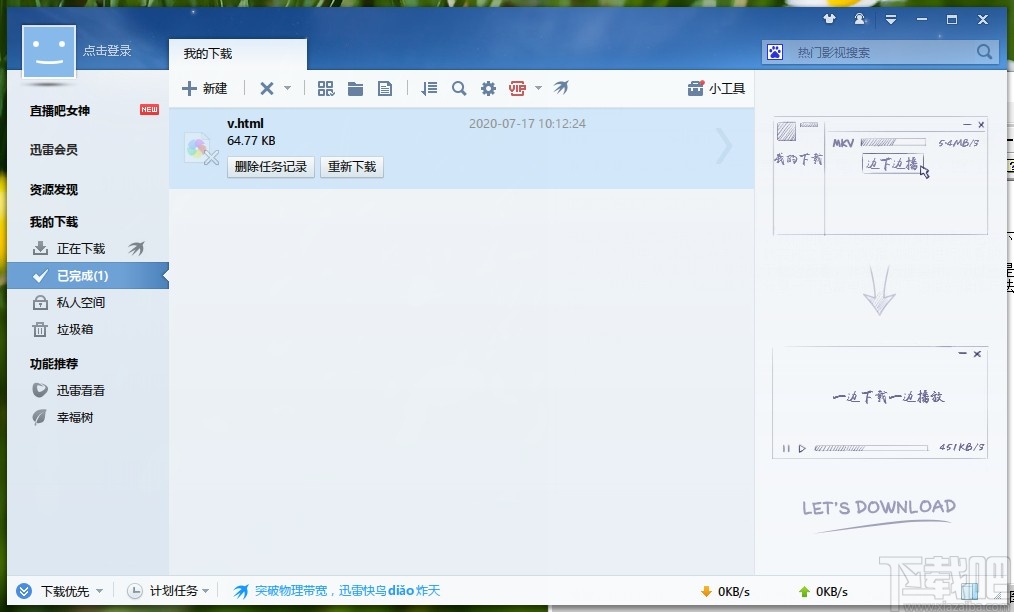The height and width of the screenshot is (612, 1014).
Task: Click the 我的下载 sidebar heading
Action: 54,222
